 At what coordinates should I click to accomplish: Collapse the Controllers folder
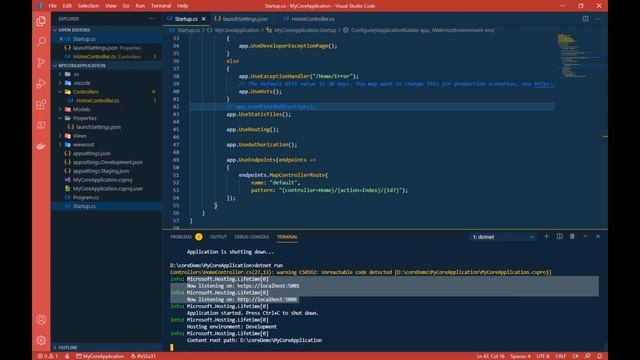(85, 92)
